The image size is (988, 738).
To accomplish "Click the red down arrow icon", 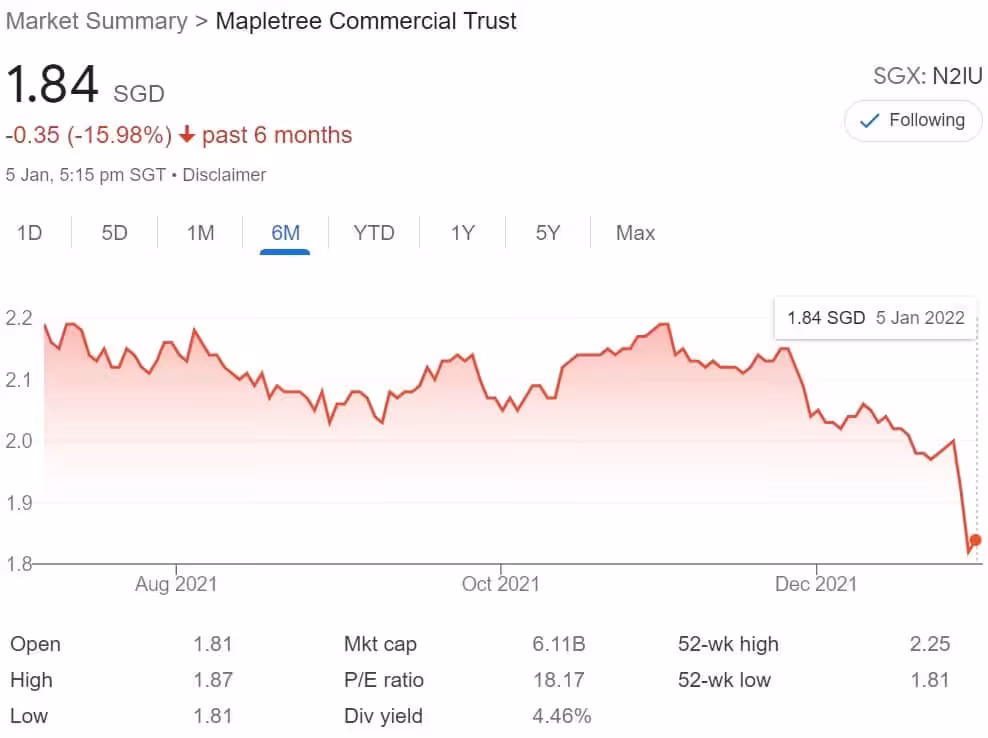I will pyautogui.click(x=186, y=135).
